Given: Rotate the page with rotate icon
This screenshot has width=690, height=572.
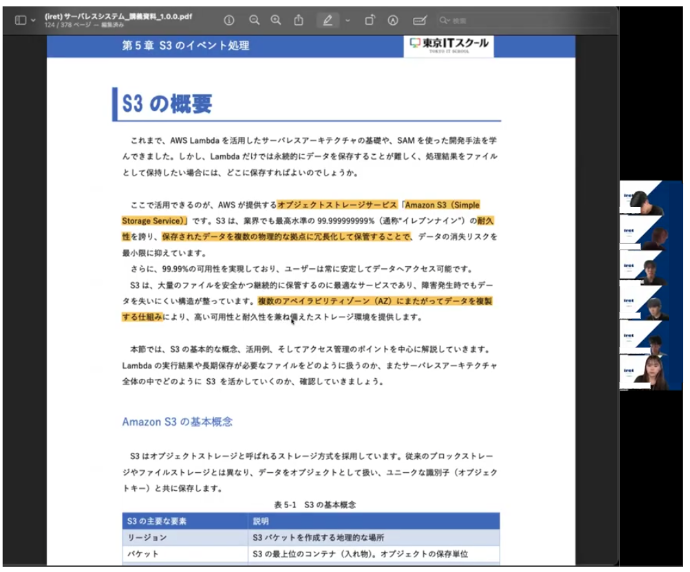Looking at the screenshot, I should (370, 20).
